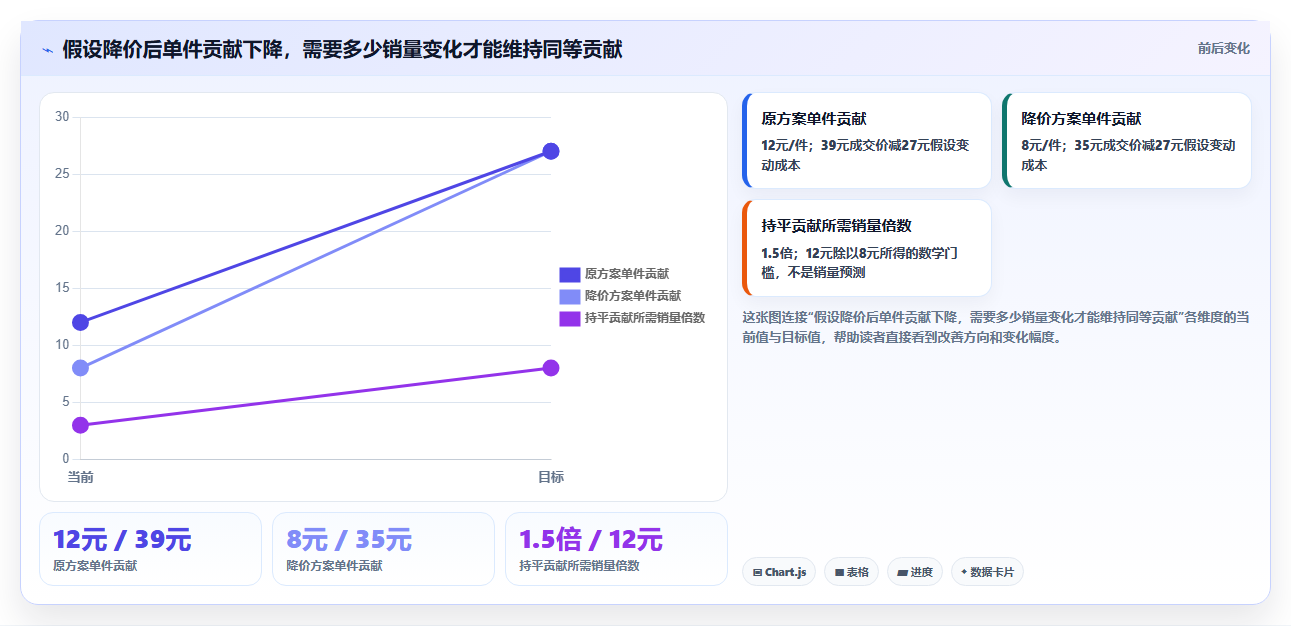Image resolution: width=1291 pixels, height=626 pixels.
Task: Click the 1.5倍 / 12元 stat value
Action: coord(591,539)
